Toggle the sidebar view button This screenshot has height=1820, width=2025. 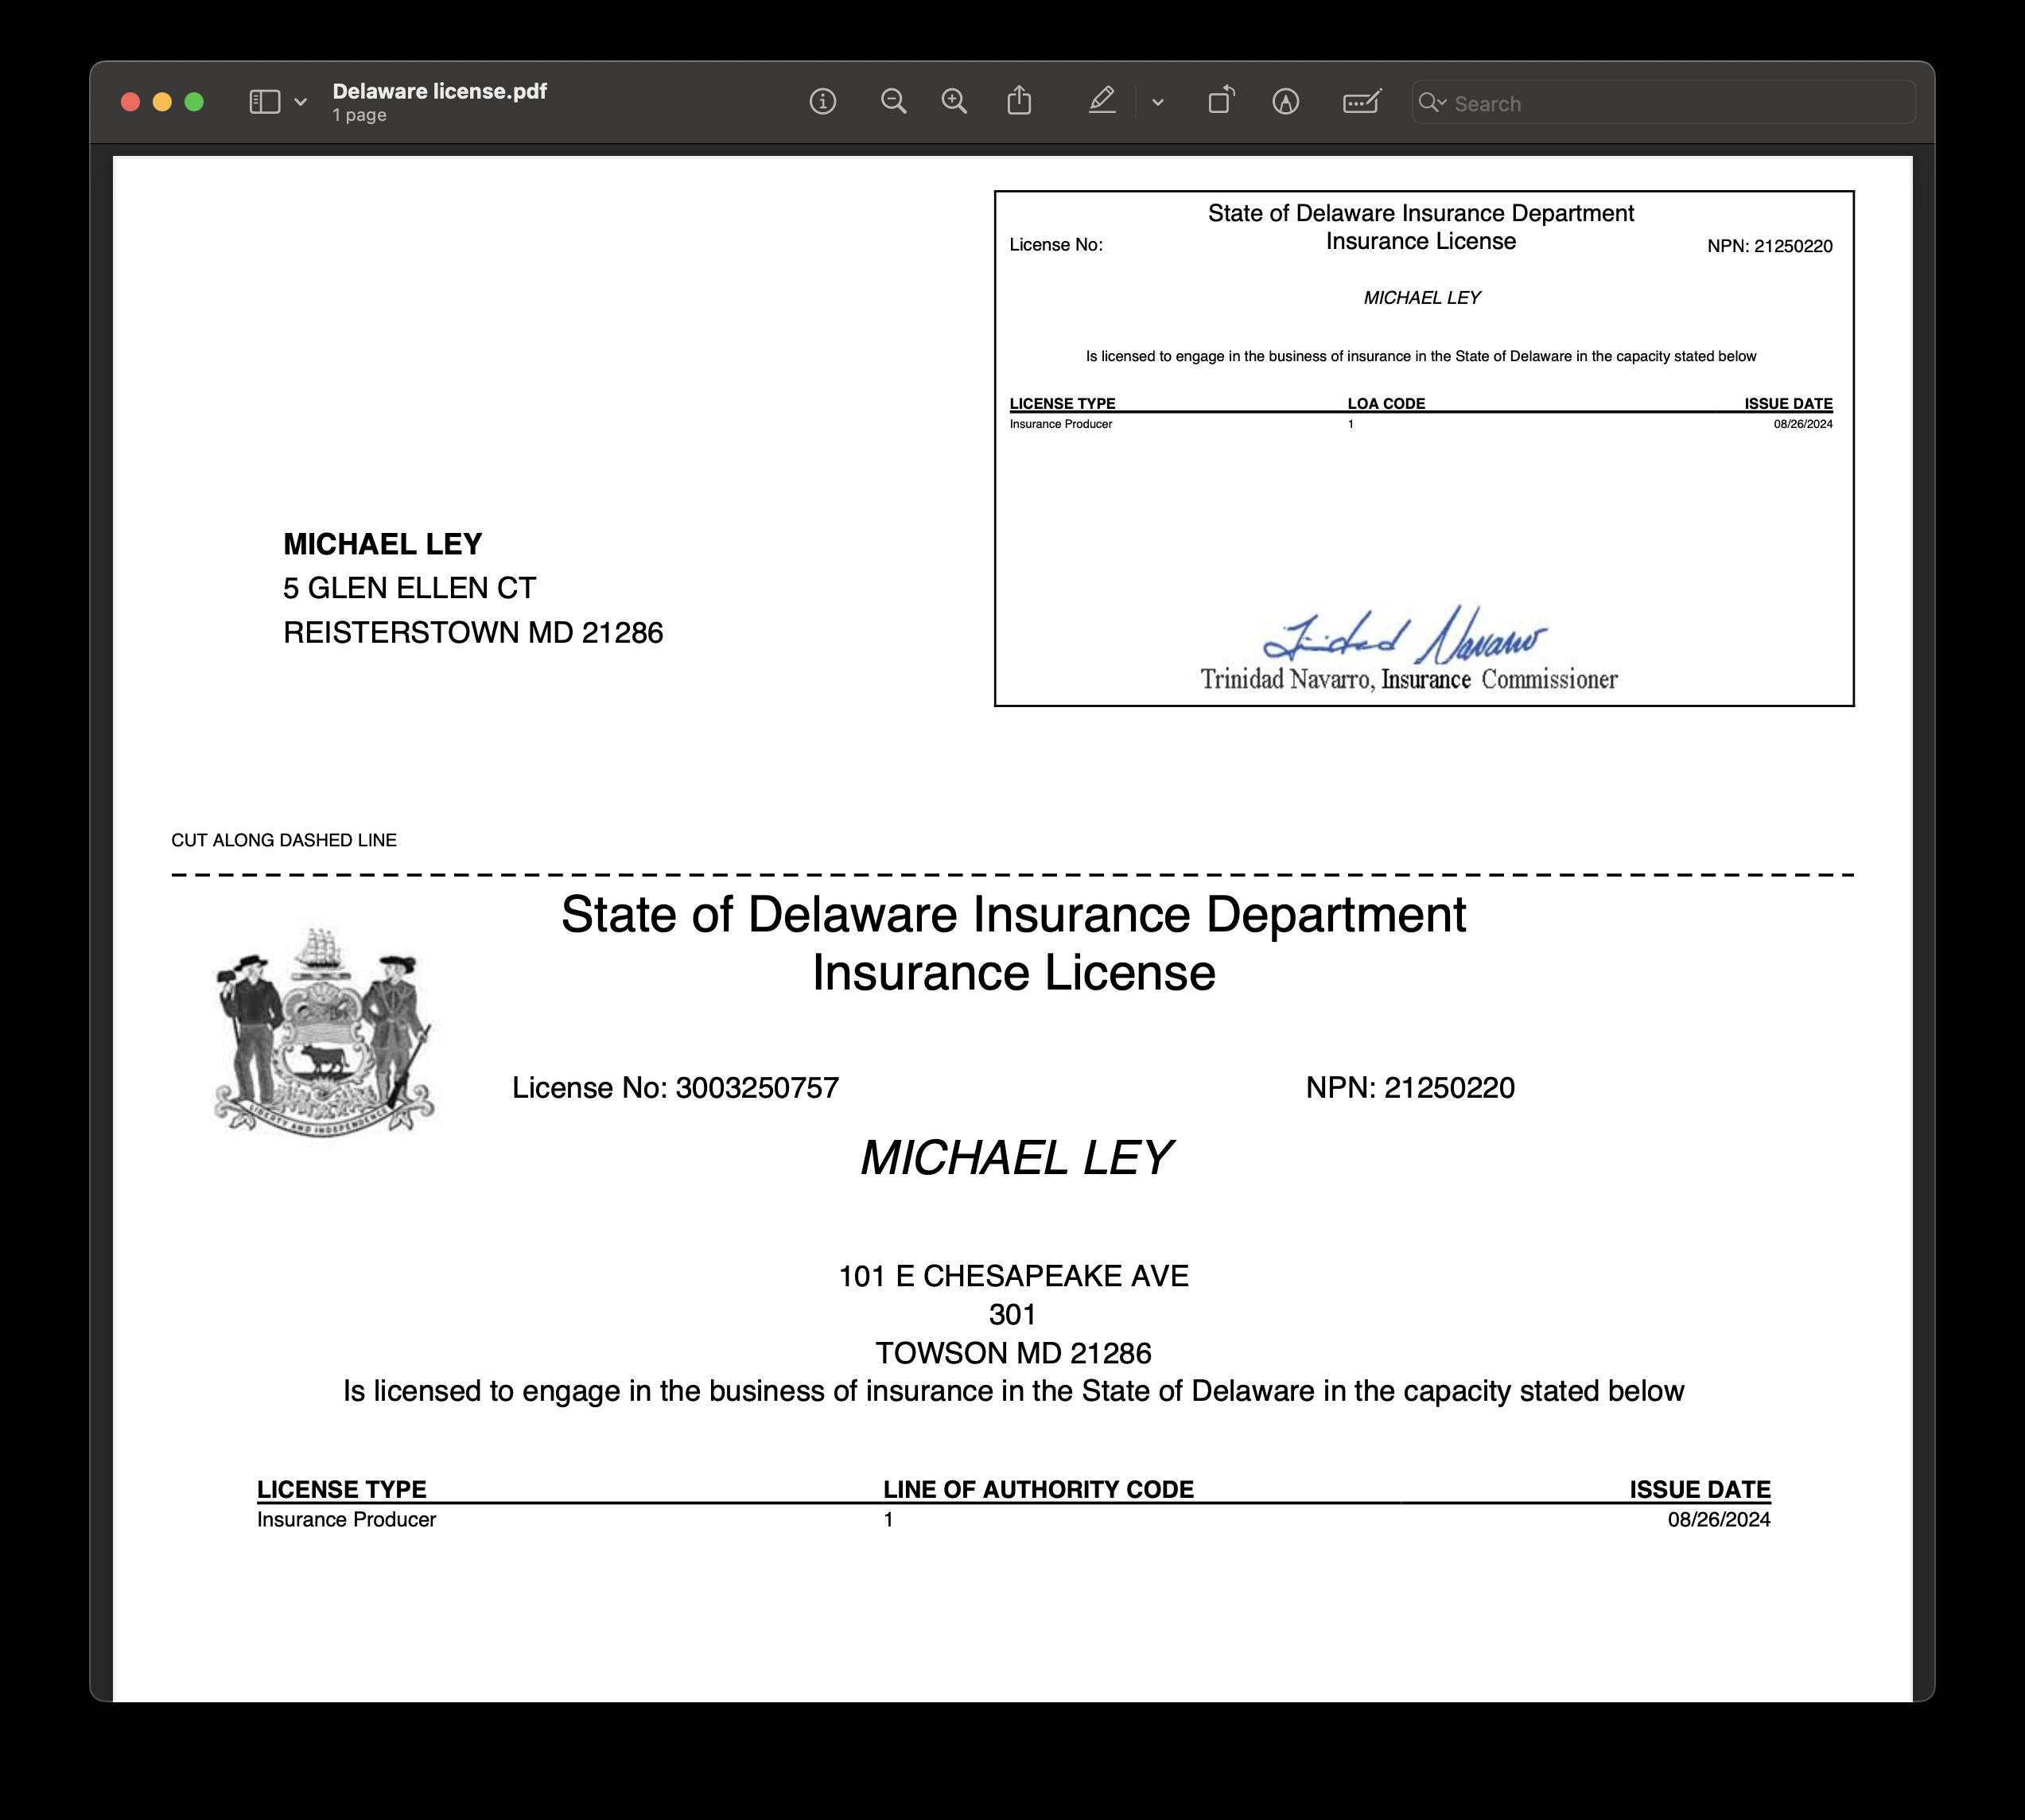point(264,102)
